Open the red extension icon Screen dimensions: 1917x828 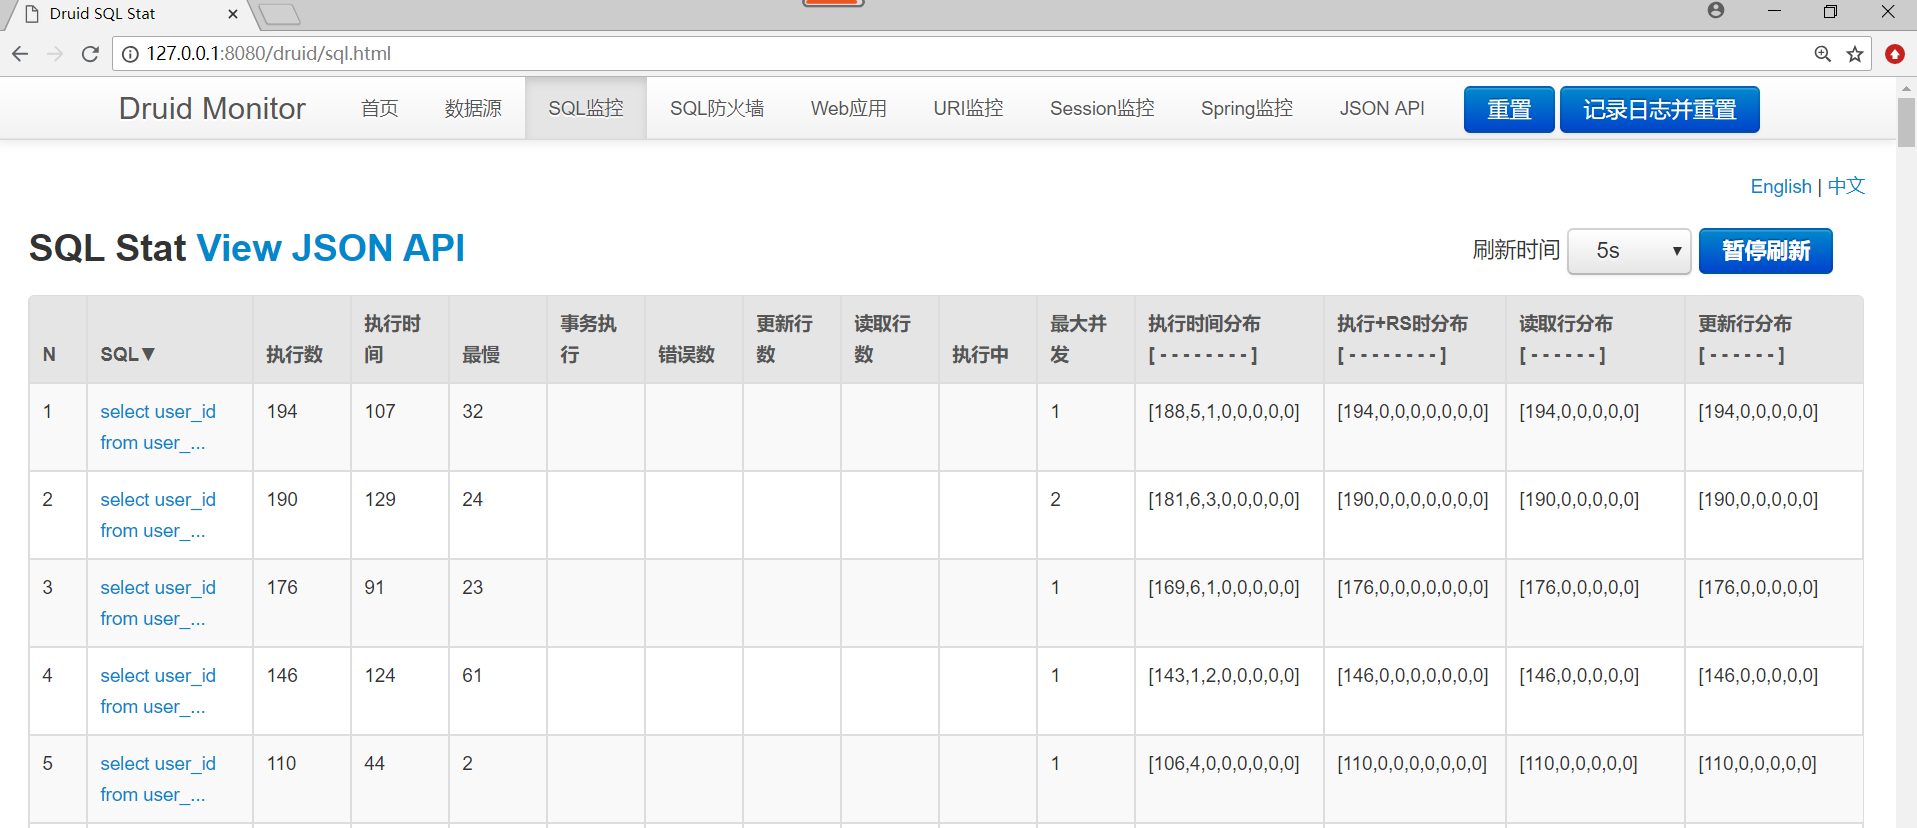click(1894, 54)
